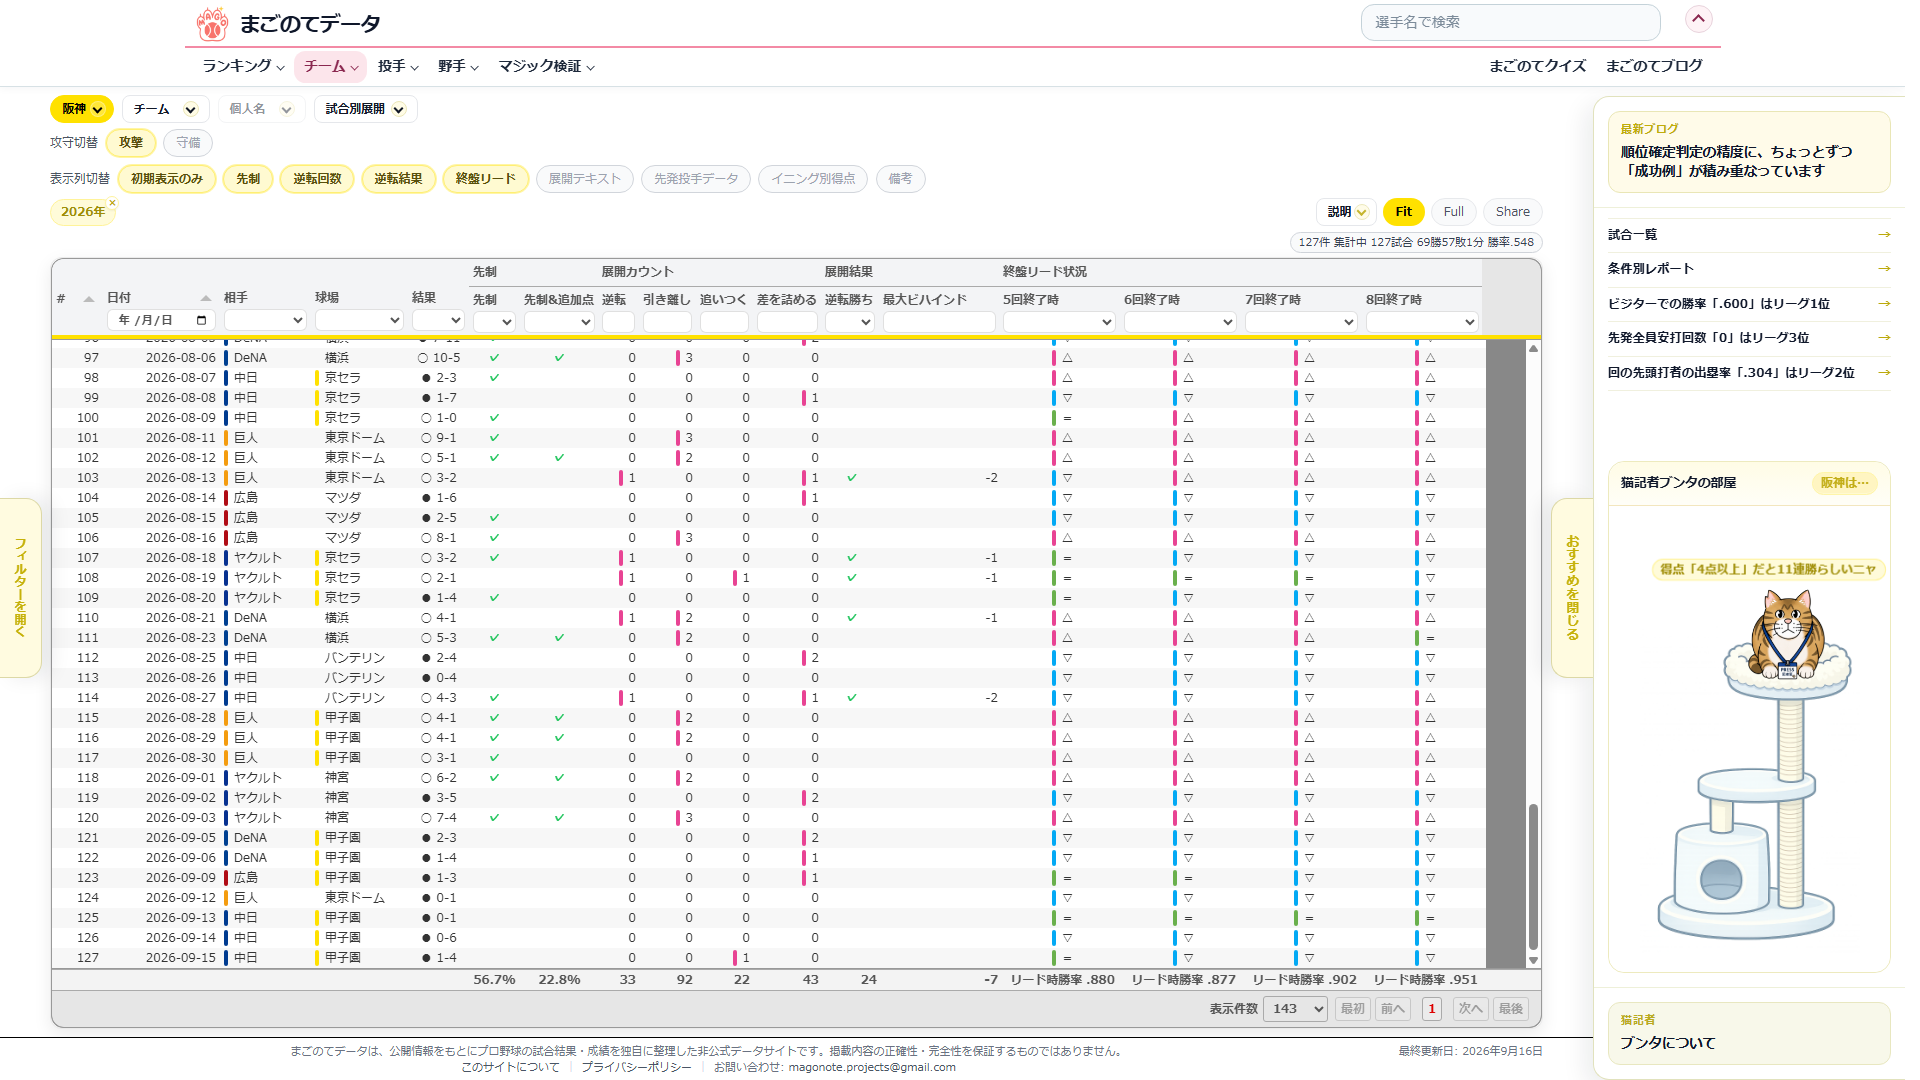The height and width of the screenshot is (1080, 1920).
Task: Sort by 日付 column arrow icon
Action: [206, 298]
